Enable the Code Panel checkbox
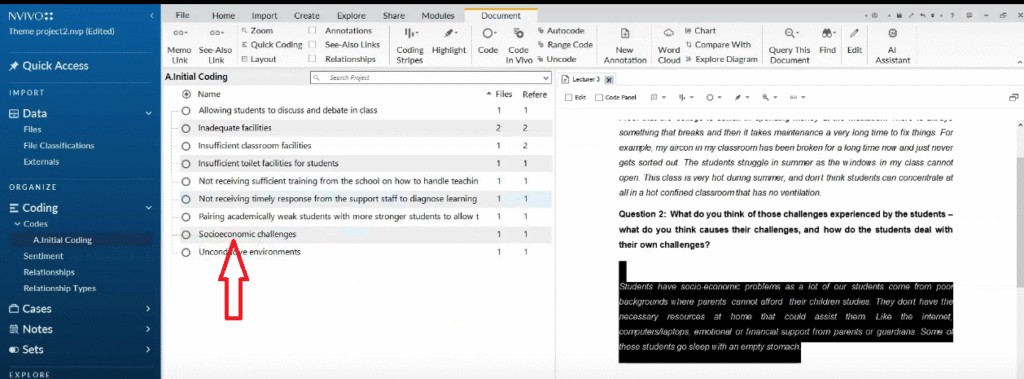 coord(599,97)
